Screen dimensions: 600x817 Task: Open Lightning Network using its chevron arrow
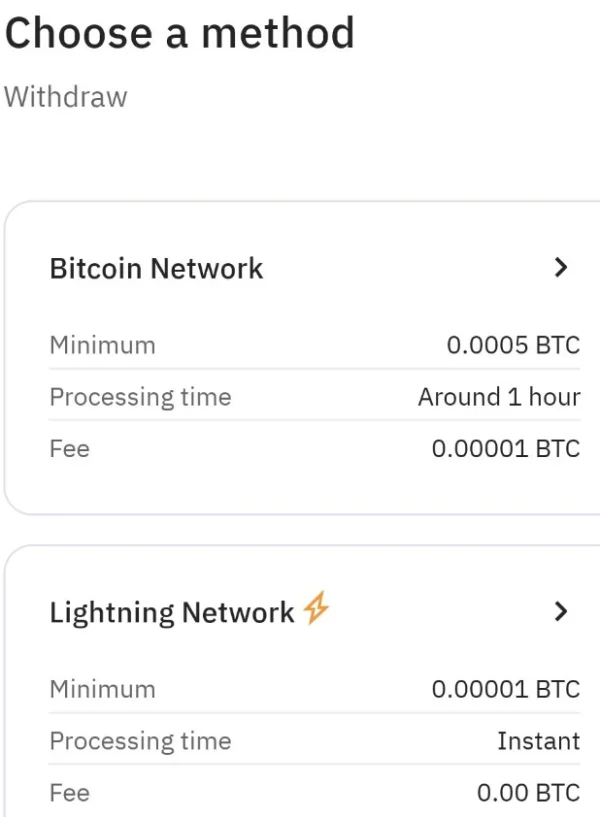561,612
